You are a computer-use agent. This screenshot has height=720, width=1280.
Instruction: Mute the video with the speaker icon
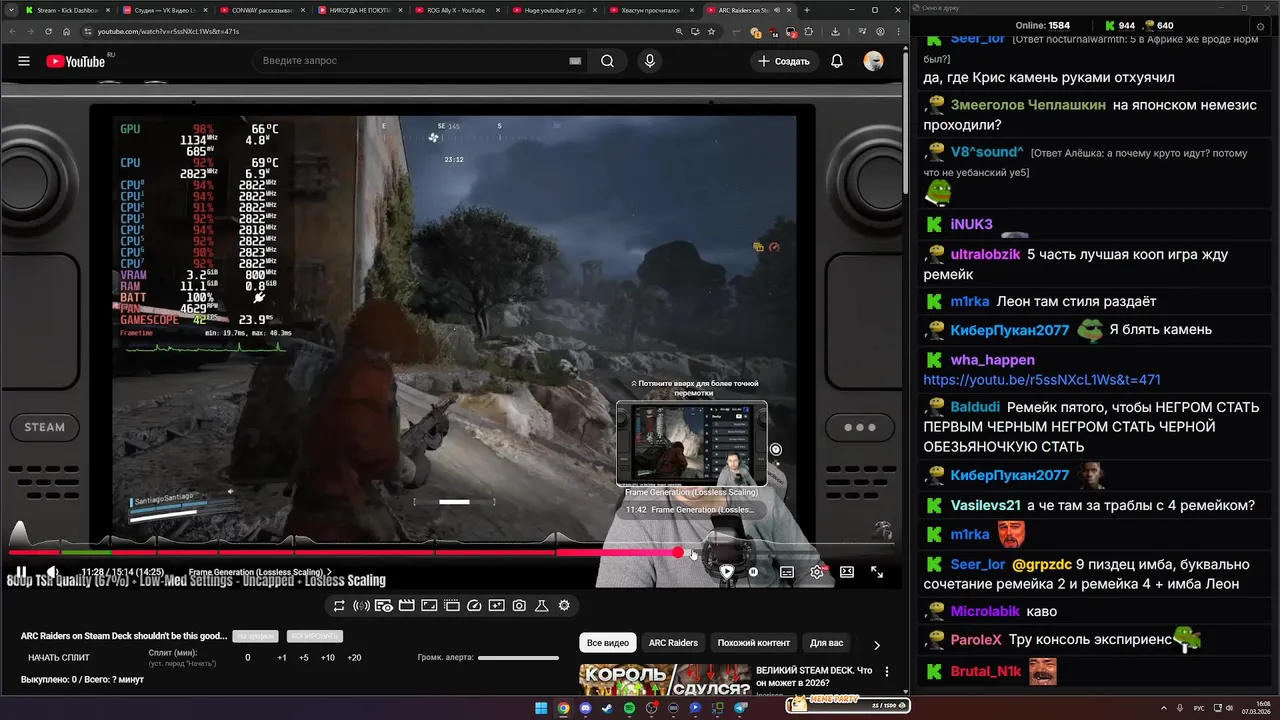click(x=52, y=572)
